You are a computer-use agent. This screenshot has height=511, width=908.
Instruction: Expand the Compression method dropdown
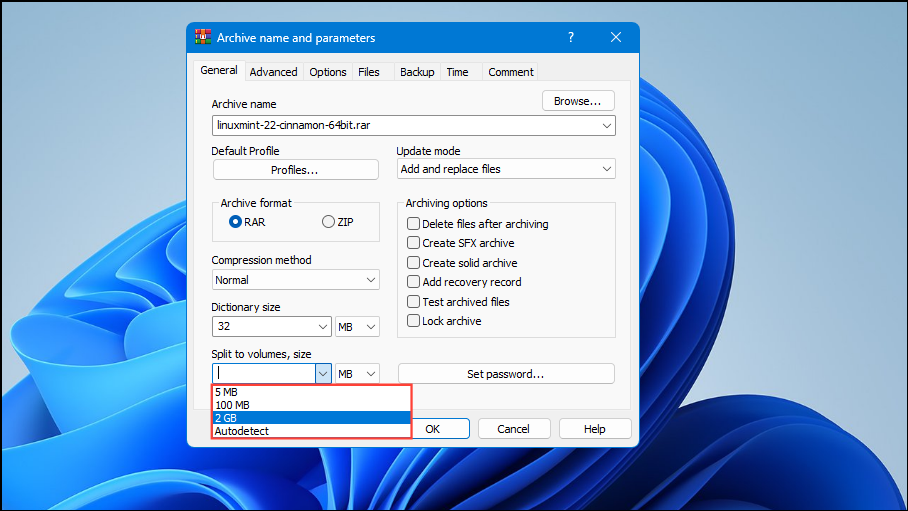pos(295,280)
